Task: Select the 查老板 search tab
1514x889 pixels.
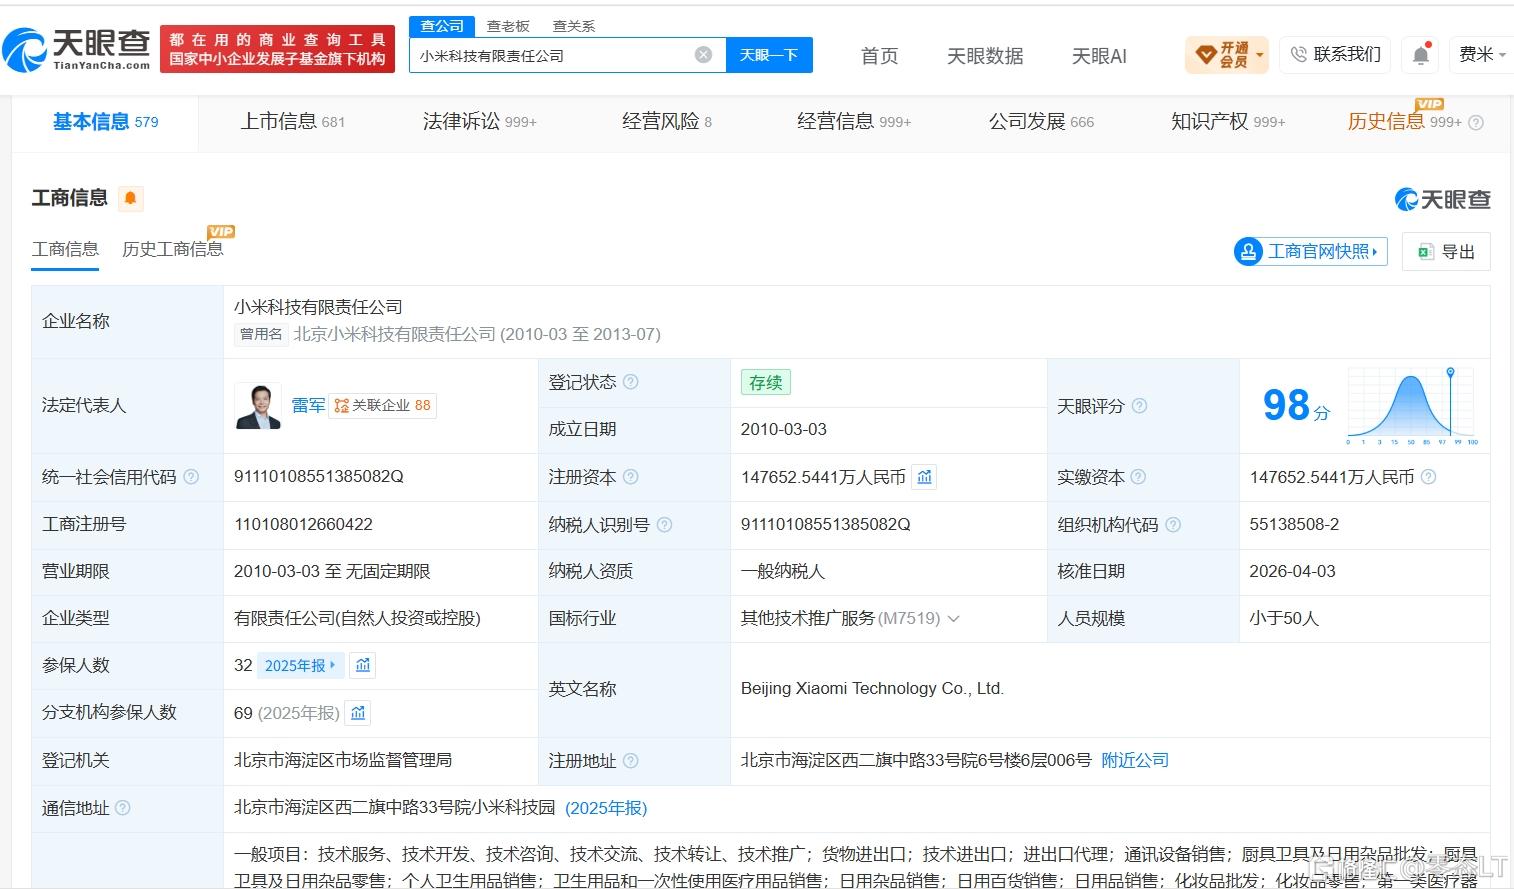Action: [x=508, y=26]
